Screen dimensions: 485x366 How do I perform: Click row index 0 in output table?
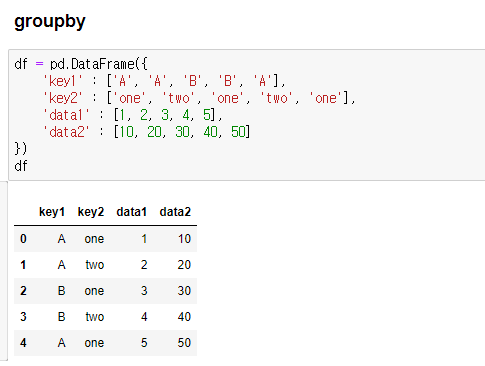(23, 239)
